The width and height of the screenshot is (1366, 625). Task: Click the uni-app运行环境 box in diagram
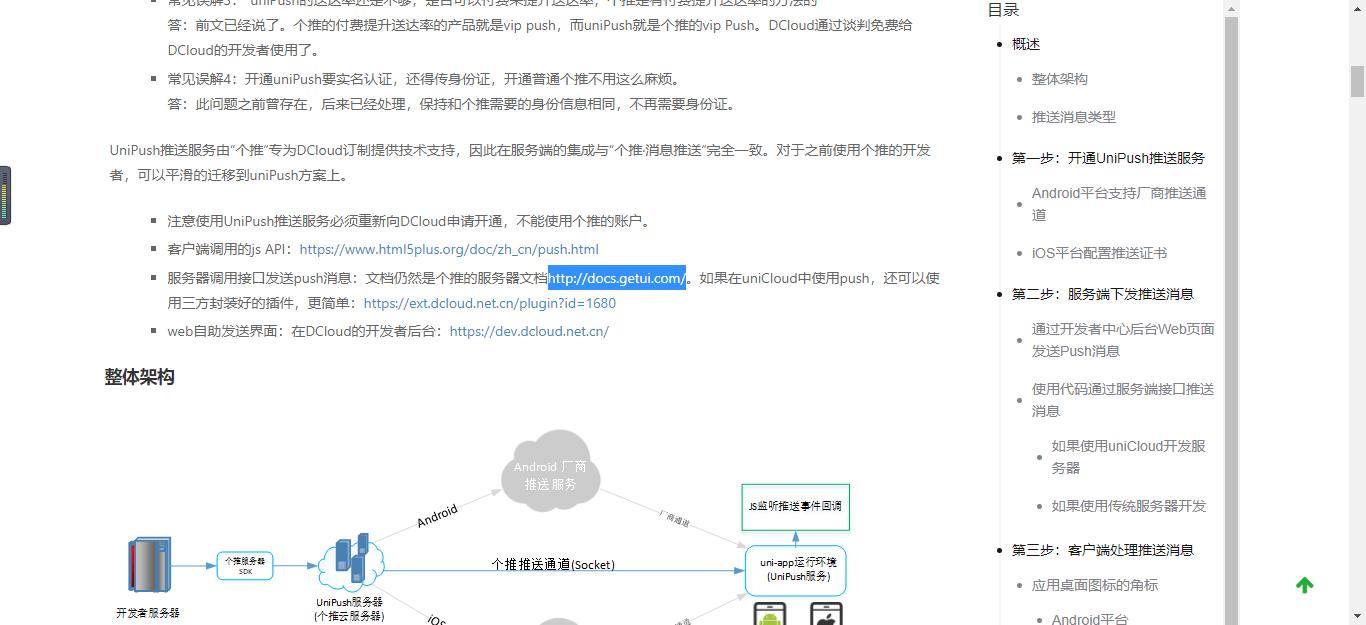tap(796, 570)
